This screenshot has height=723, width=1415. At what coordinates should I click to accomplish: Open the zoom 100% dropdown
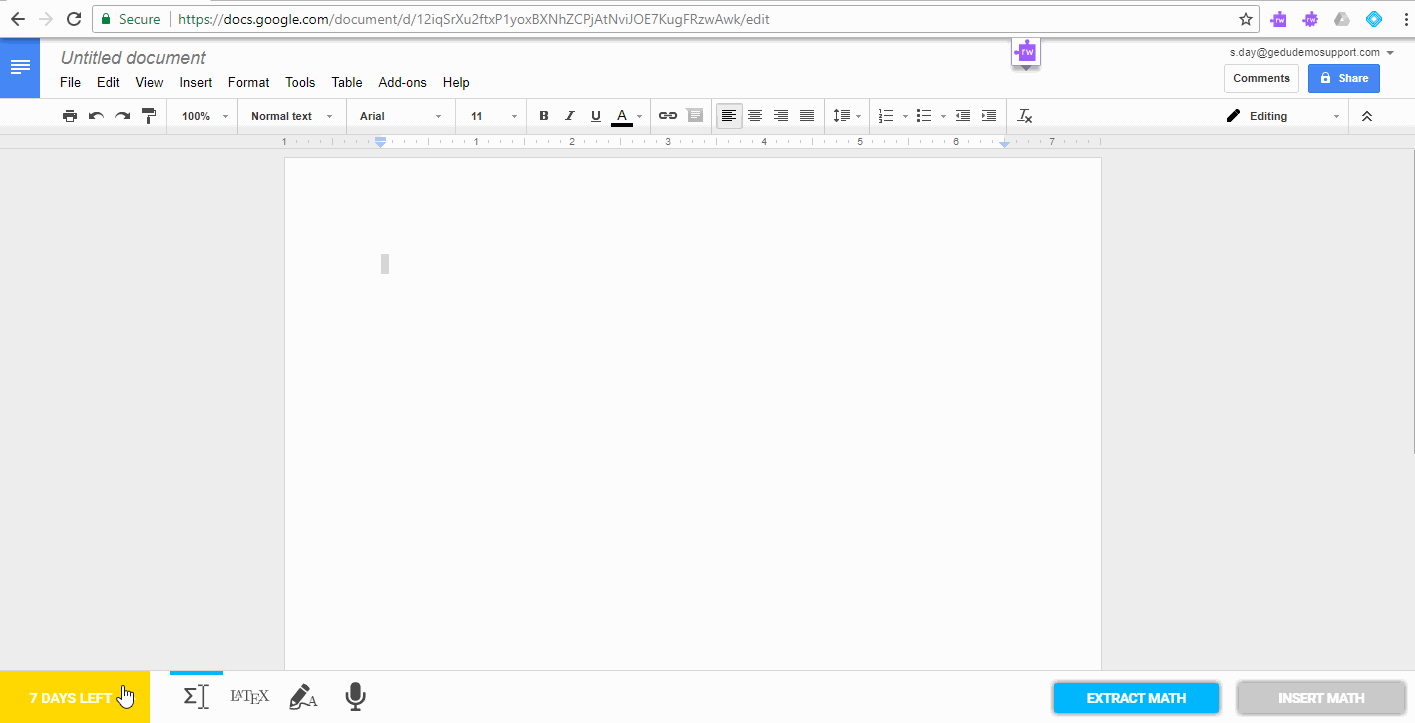pos(205,116)
